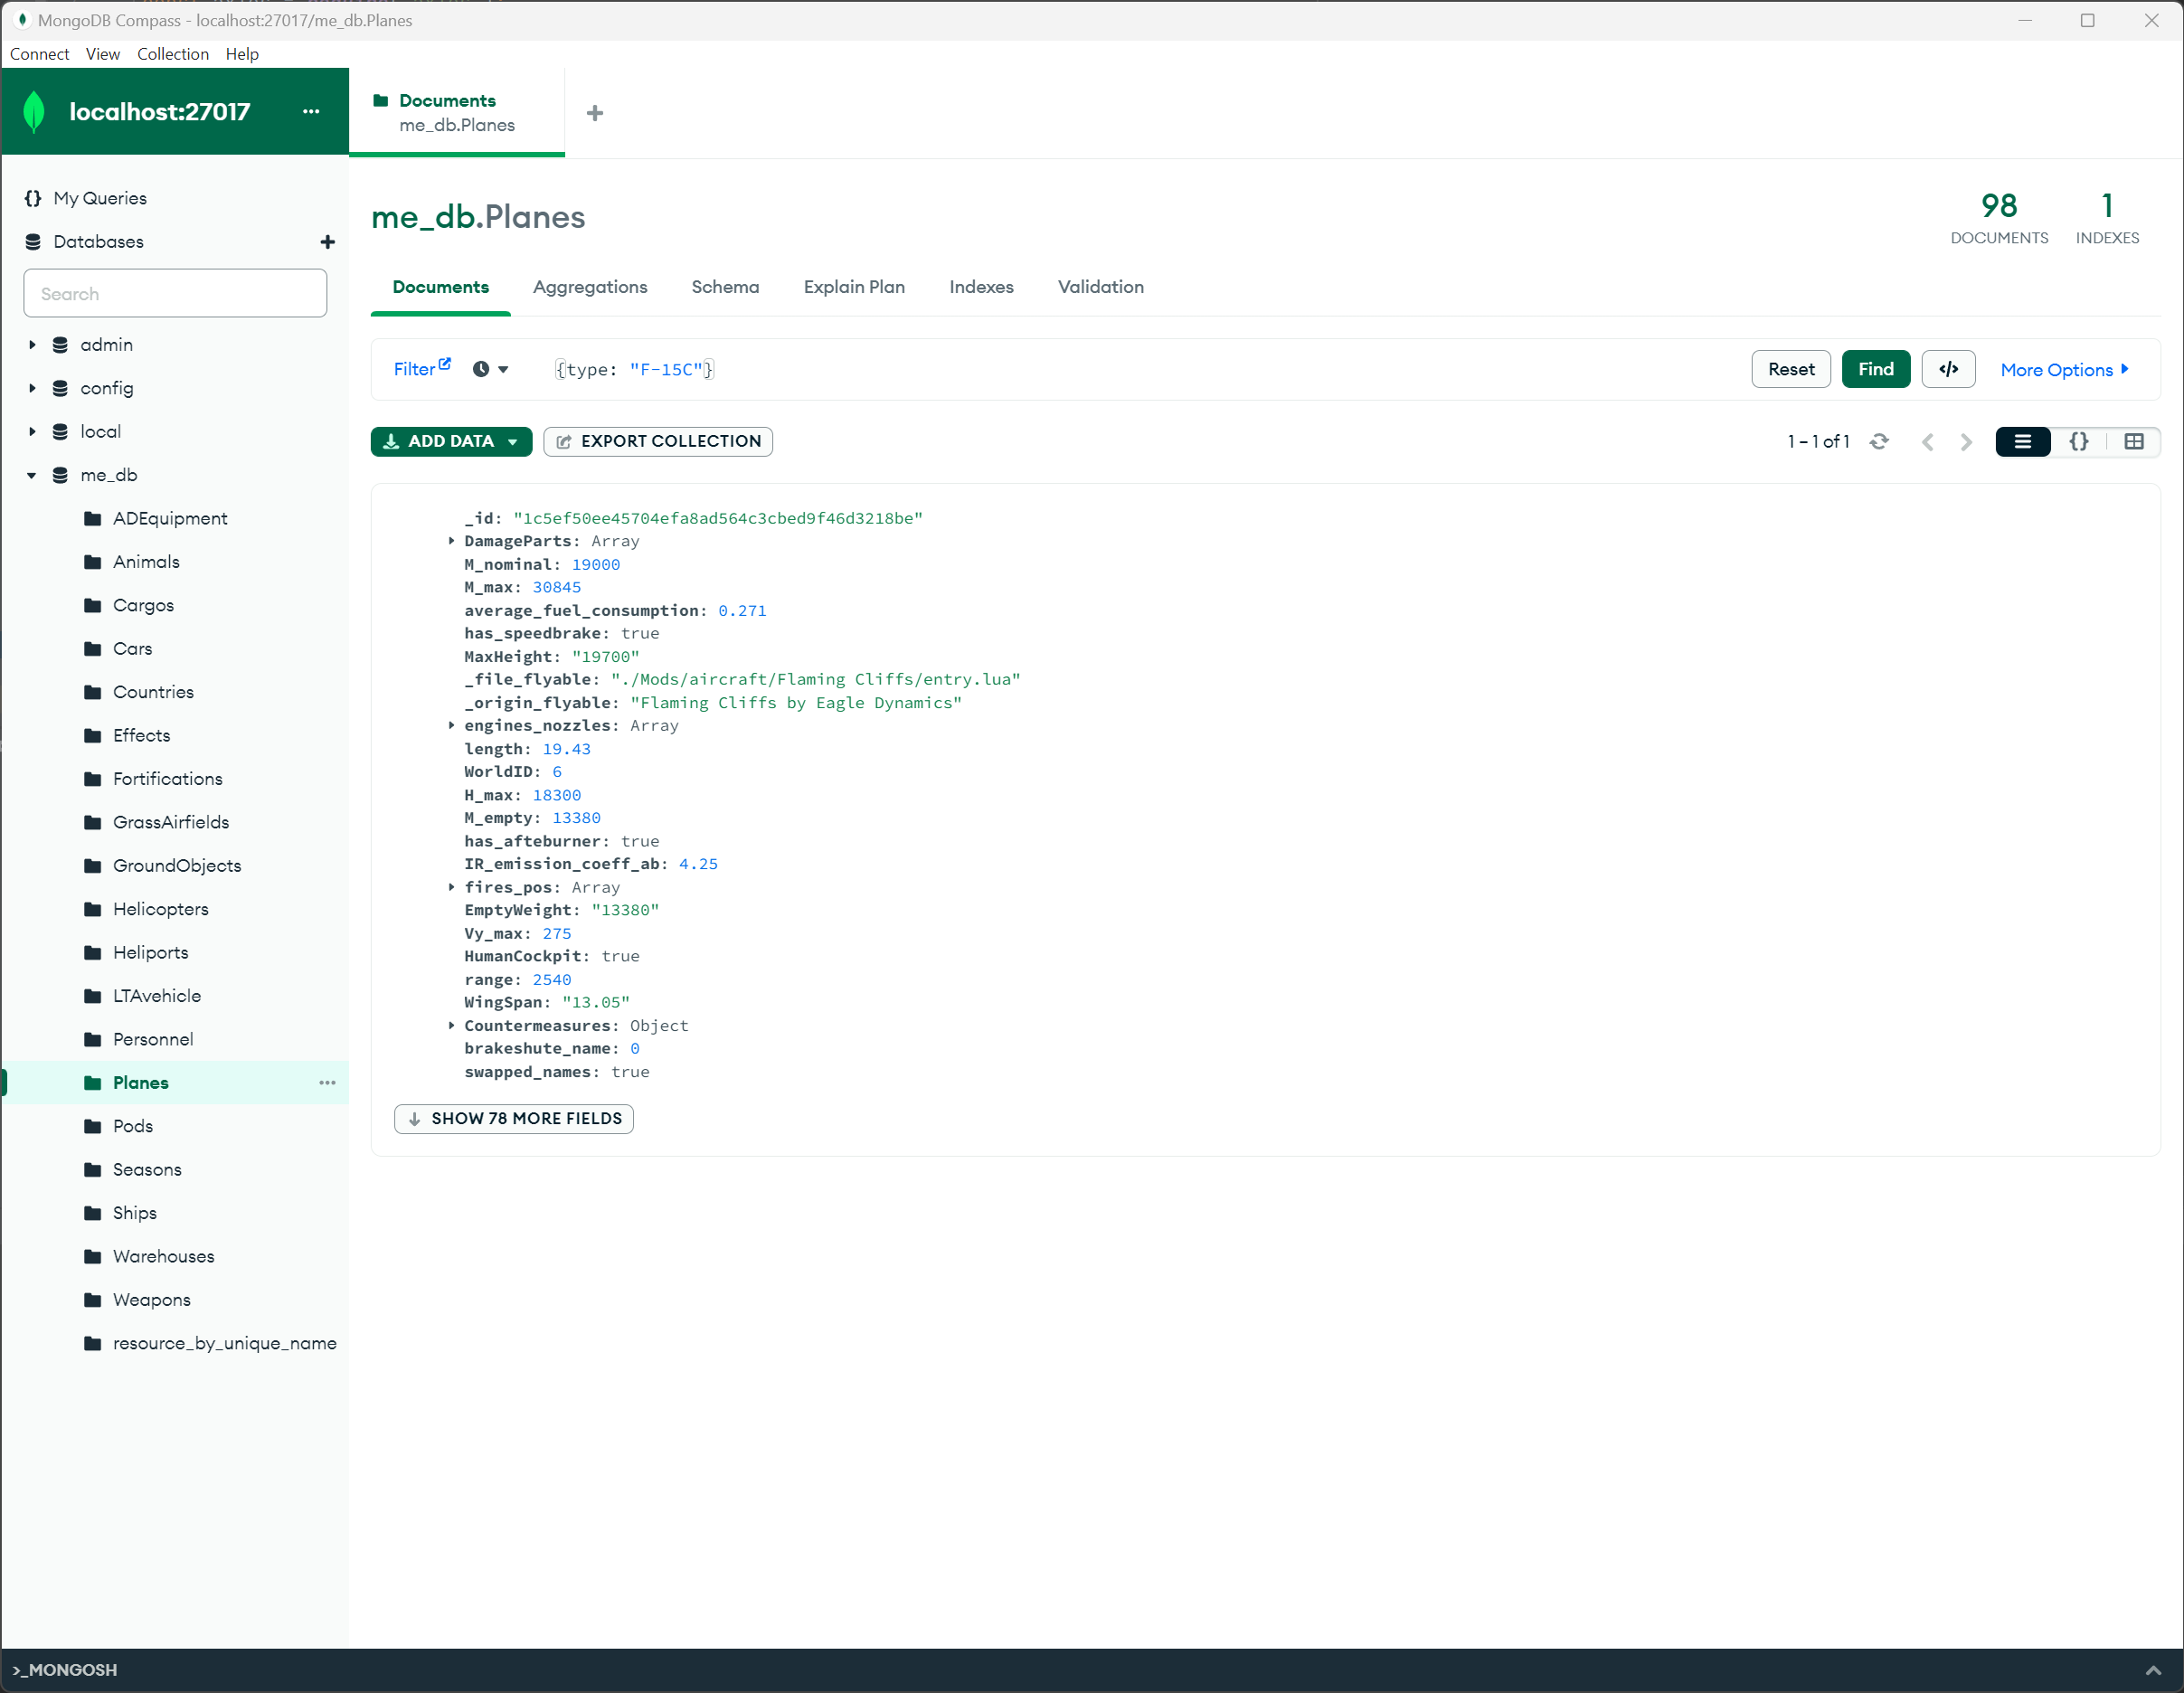The image size is (2184, 1693).
Task: Expand the admin database tree
Action: [32, 345]
